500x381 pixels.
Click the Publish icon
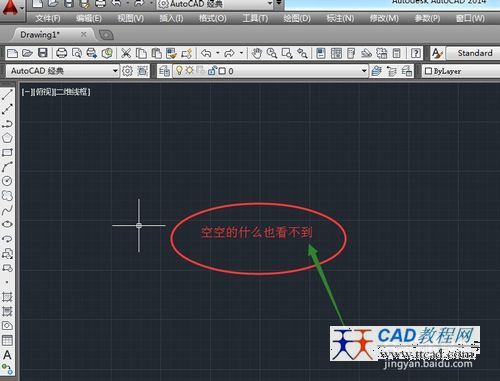click(92, 53)
